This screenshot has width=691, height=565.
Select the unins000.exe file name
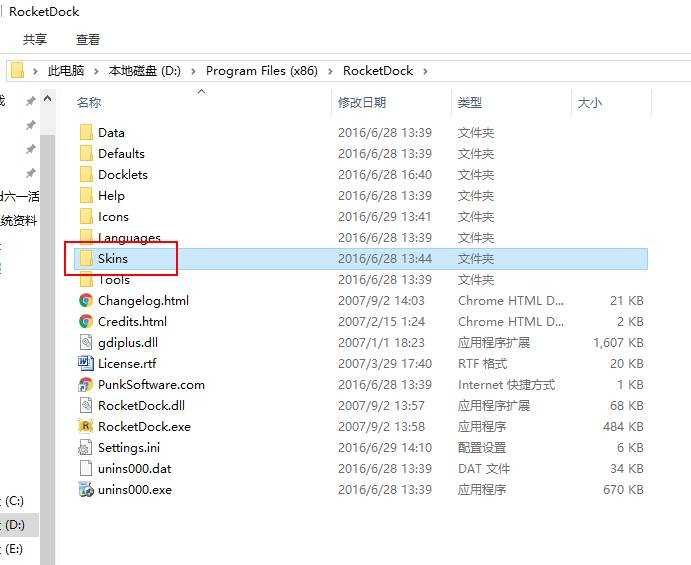point(135,489)
